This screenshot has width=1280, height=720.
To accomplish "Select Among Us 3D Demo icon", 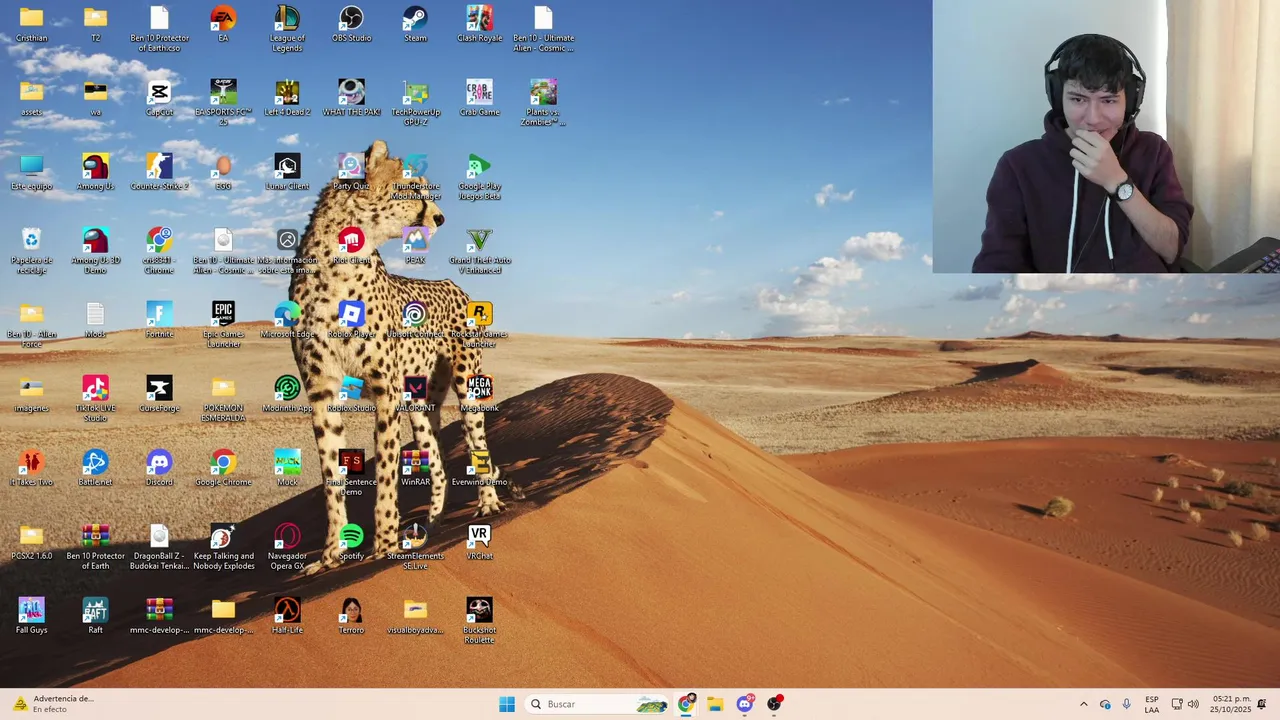I will [95, 250].
